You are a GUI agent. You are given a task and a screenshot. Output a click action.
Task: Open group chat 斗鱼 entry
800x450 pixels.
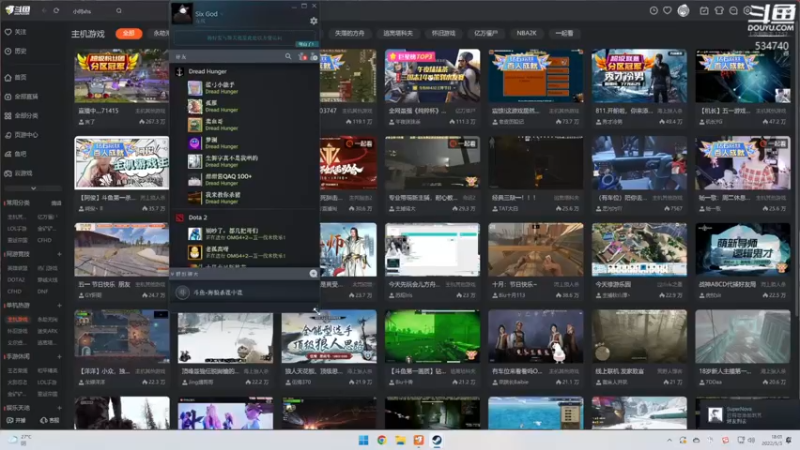coord(246,292)
